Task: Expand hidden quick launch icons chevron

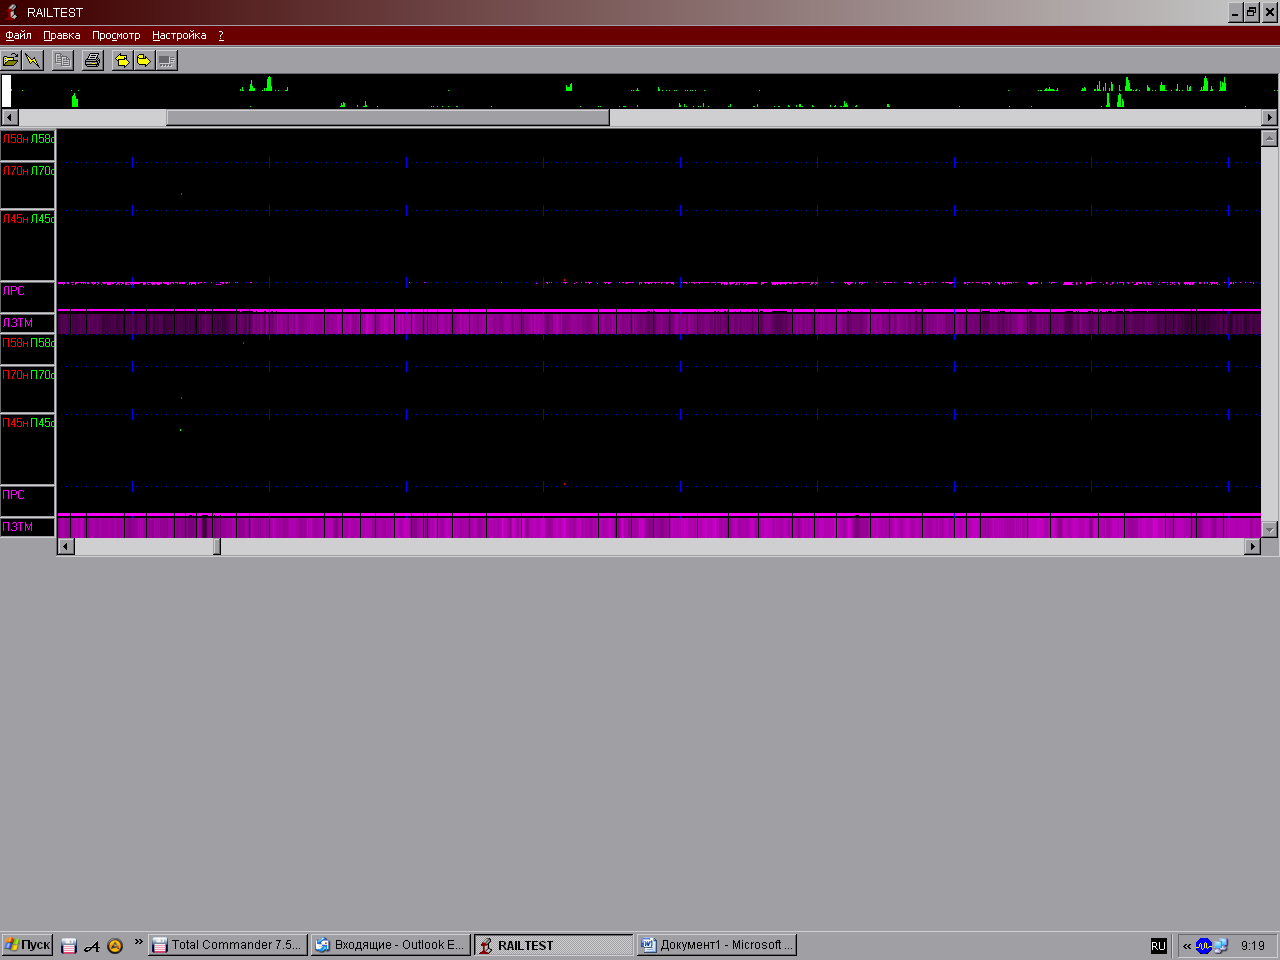Action: click(139, 942)
